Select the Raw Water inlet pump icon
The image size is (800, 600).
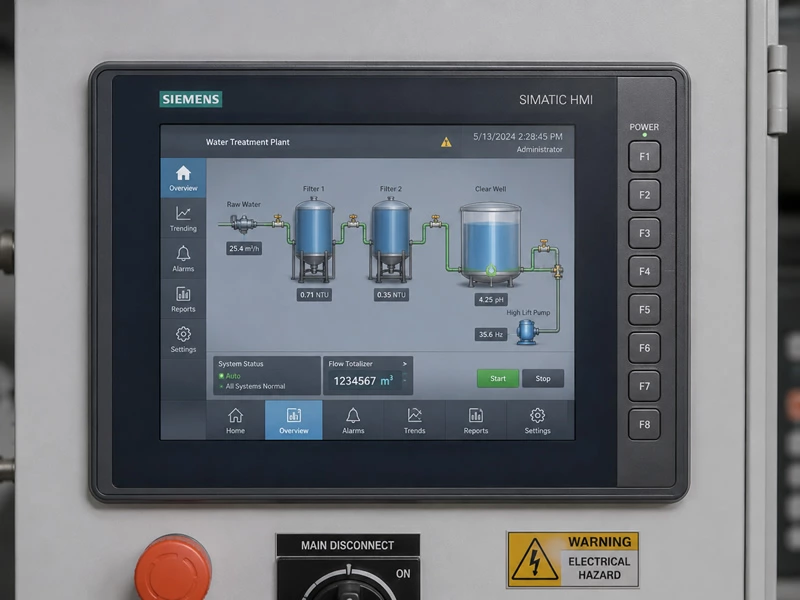pos(243,223)
